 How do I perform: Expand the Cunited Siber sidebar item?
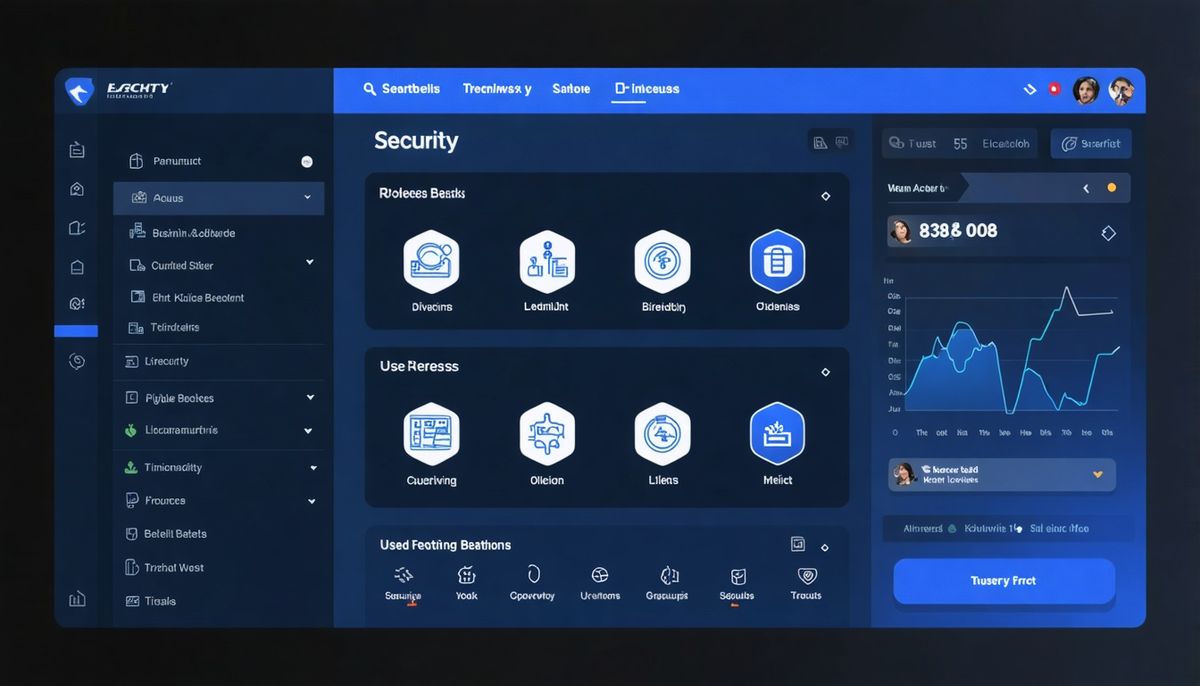[x=309, y=263]
